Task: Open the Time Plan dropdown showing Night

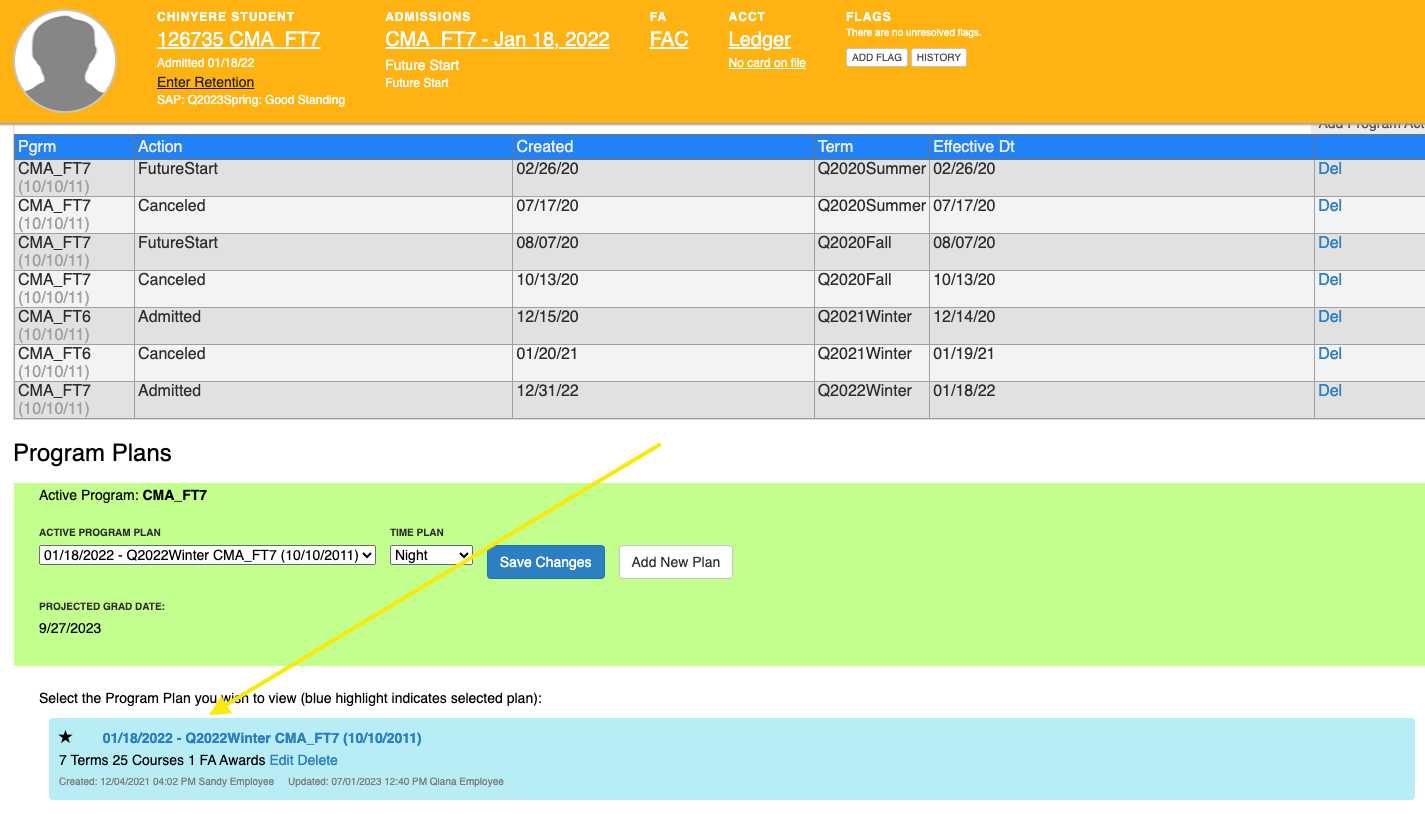Action: pos(431,555)
